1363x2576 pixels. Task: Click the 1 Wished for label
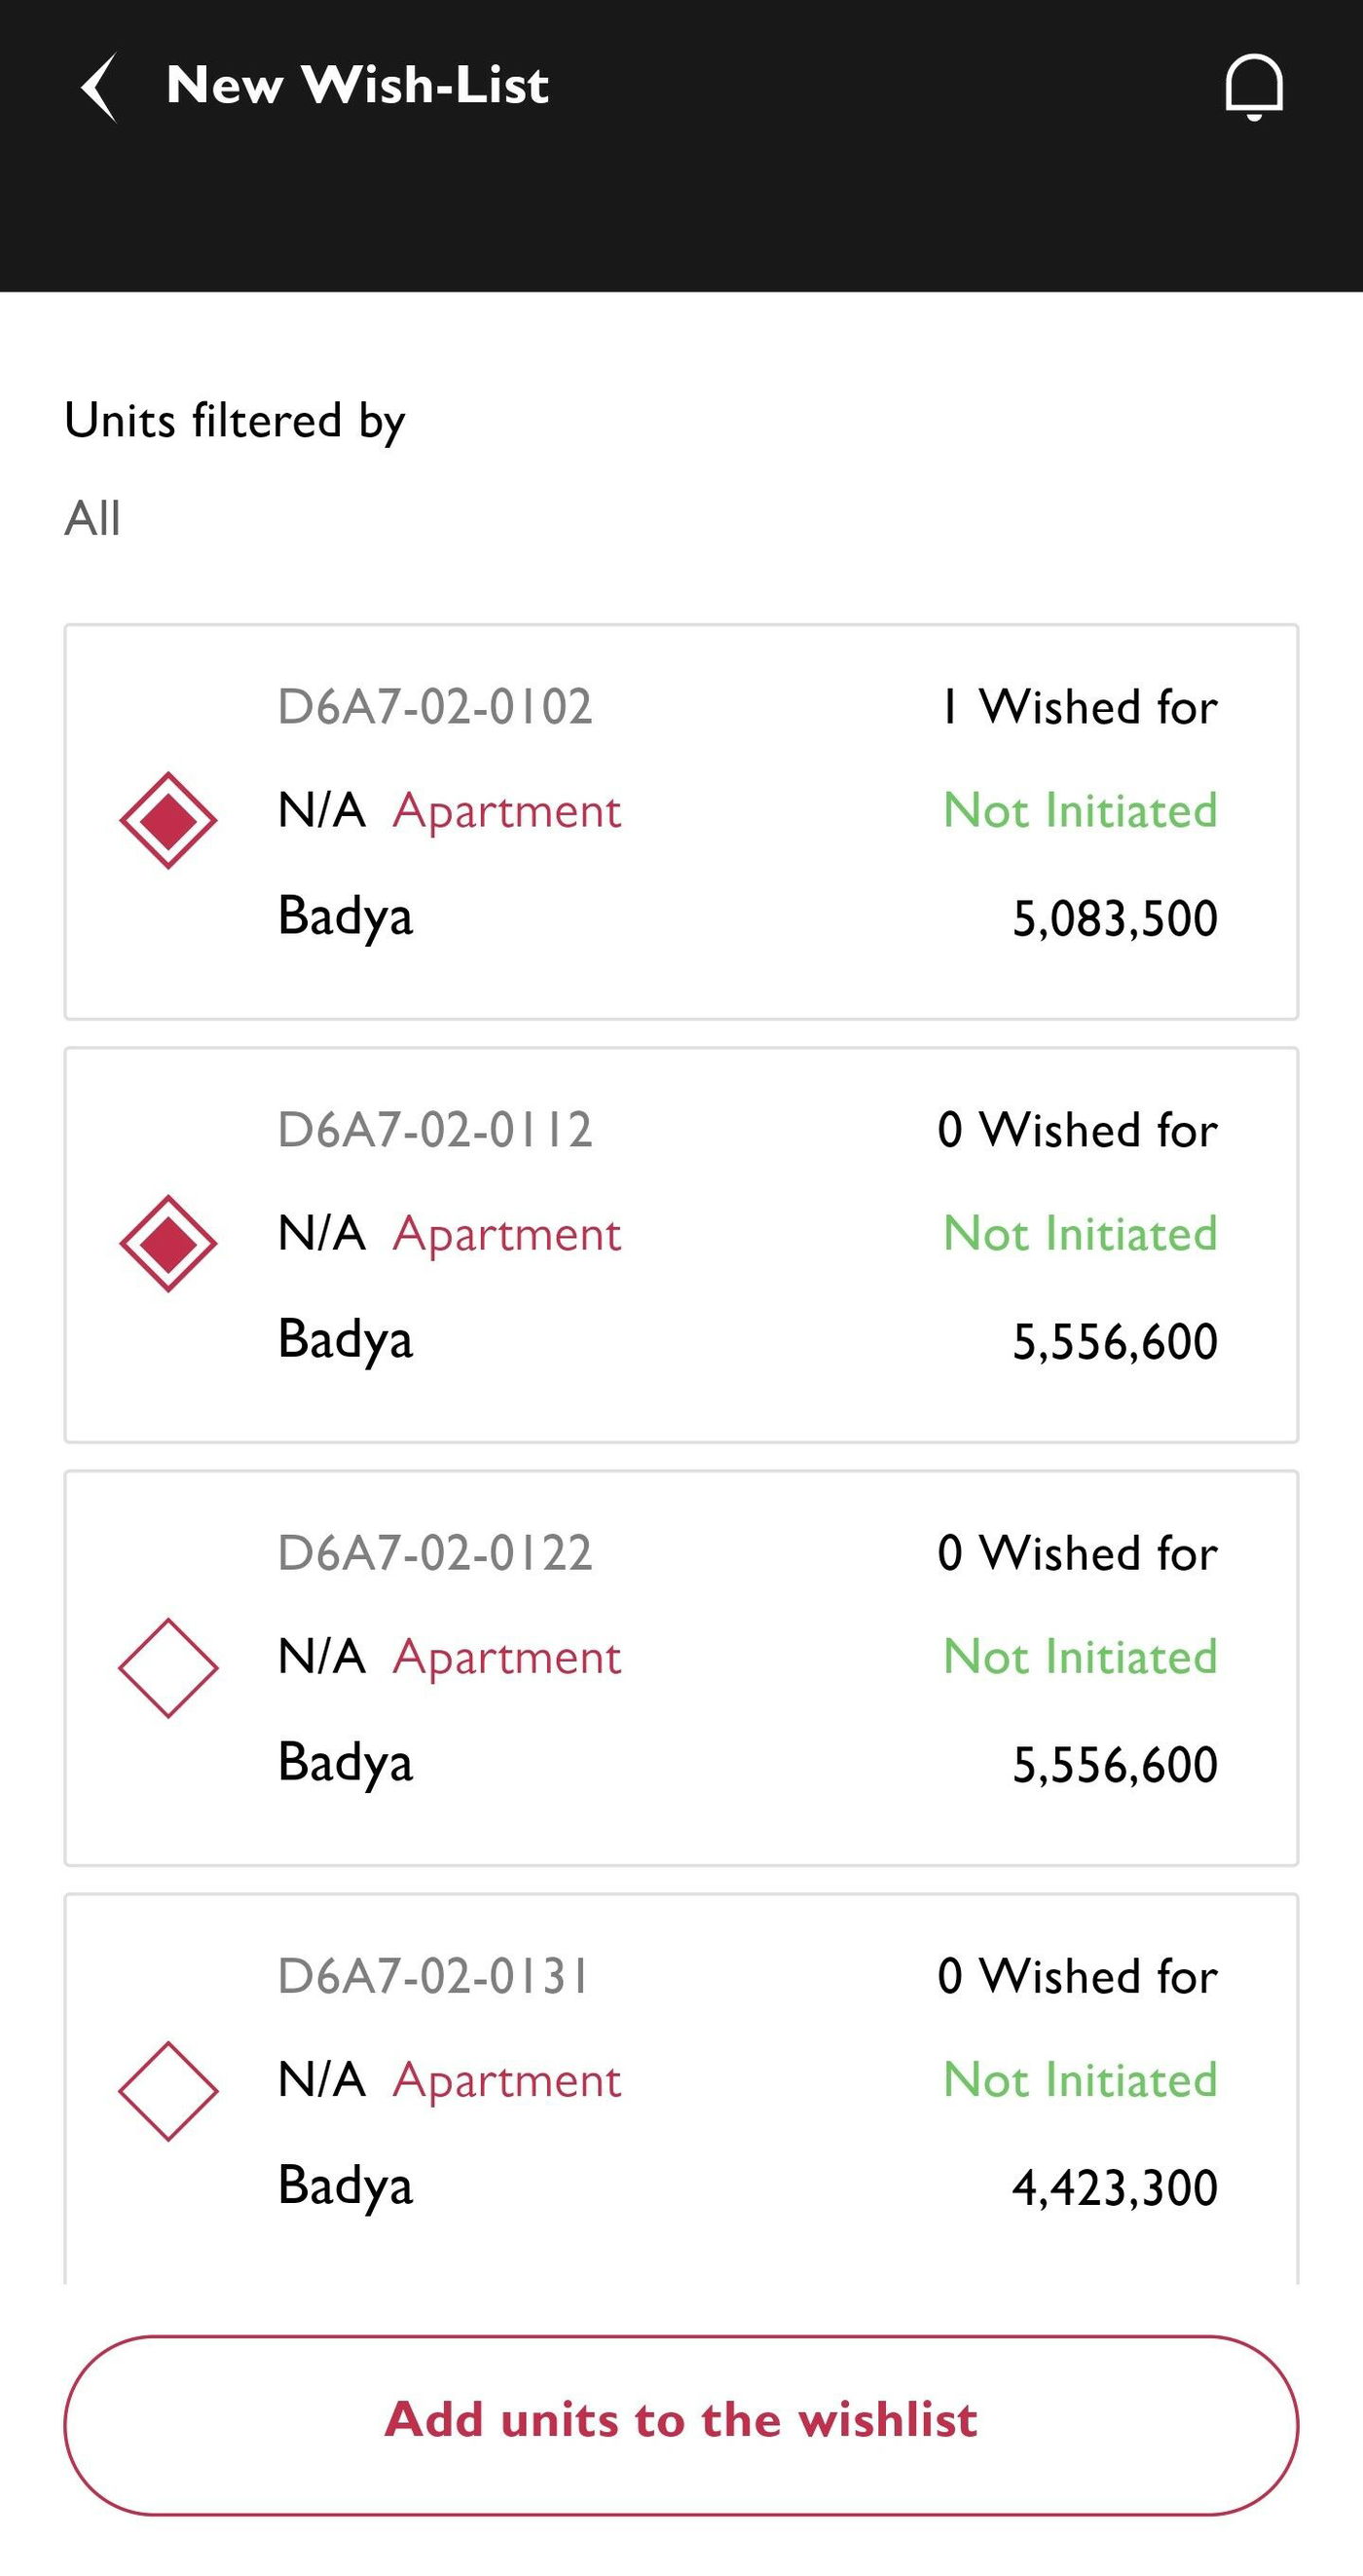point(1078,707)
